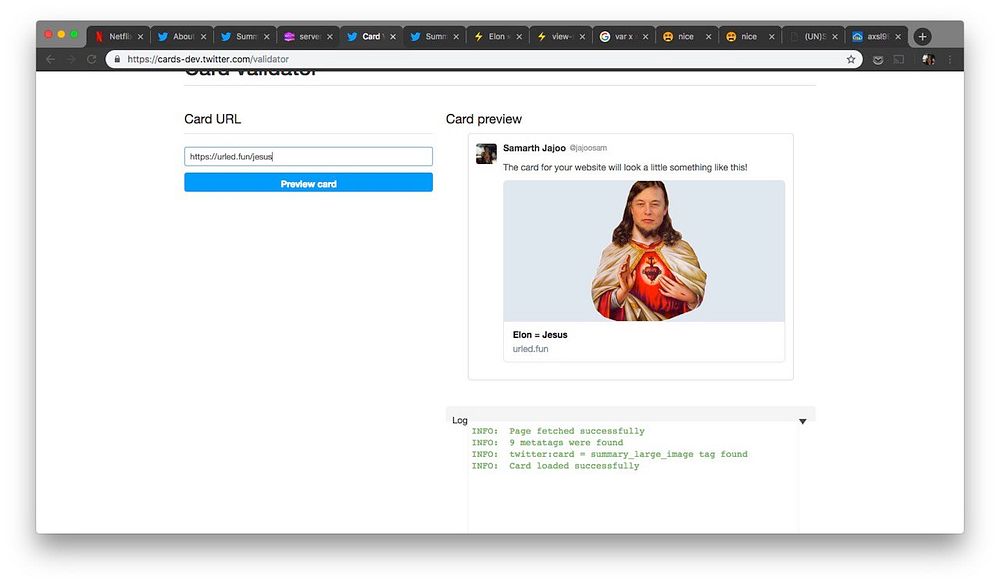The image size is (1000, 585).
Task: Click Samarth Jajoo's avatar picture
Action: pos(486,154)
